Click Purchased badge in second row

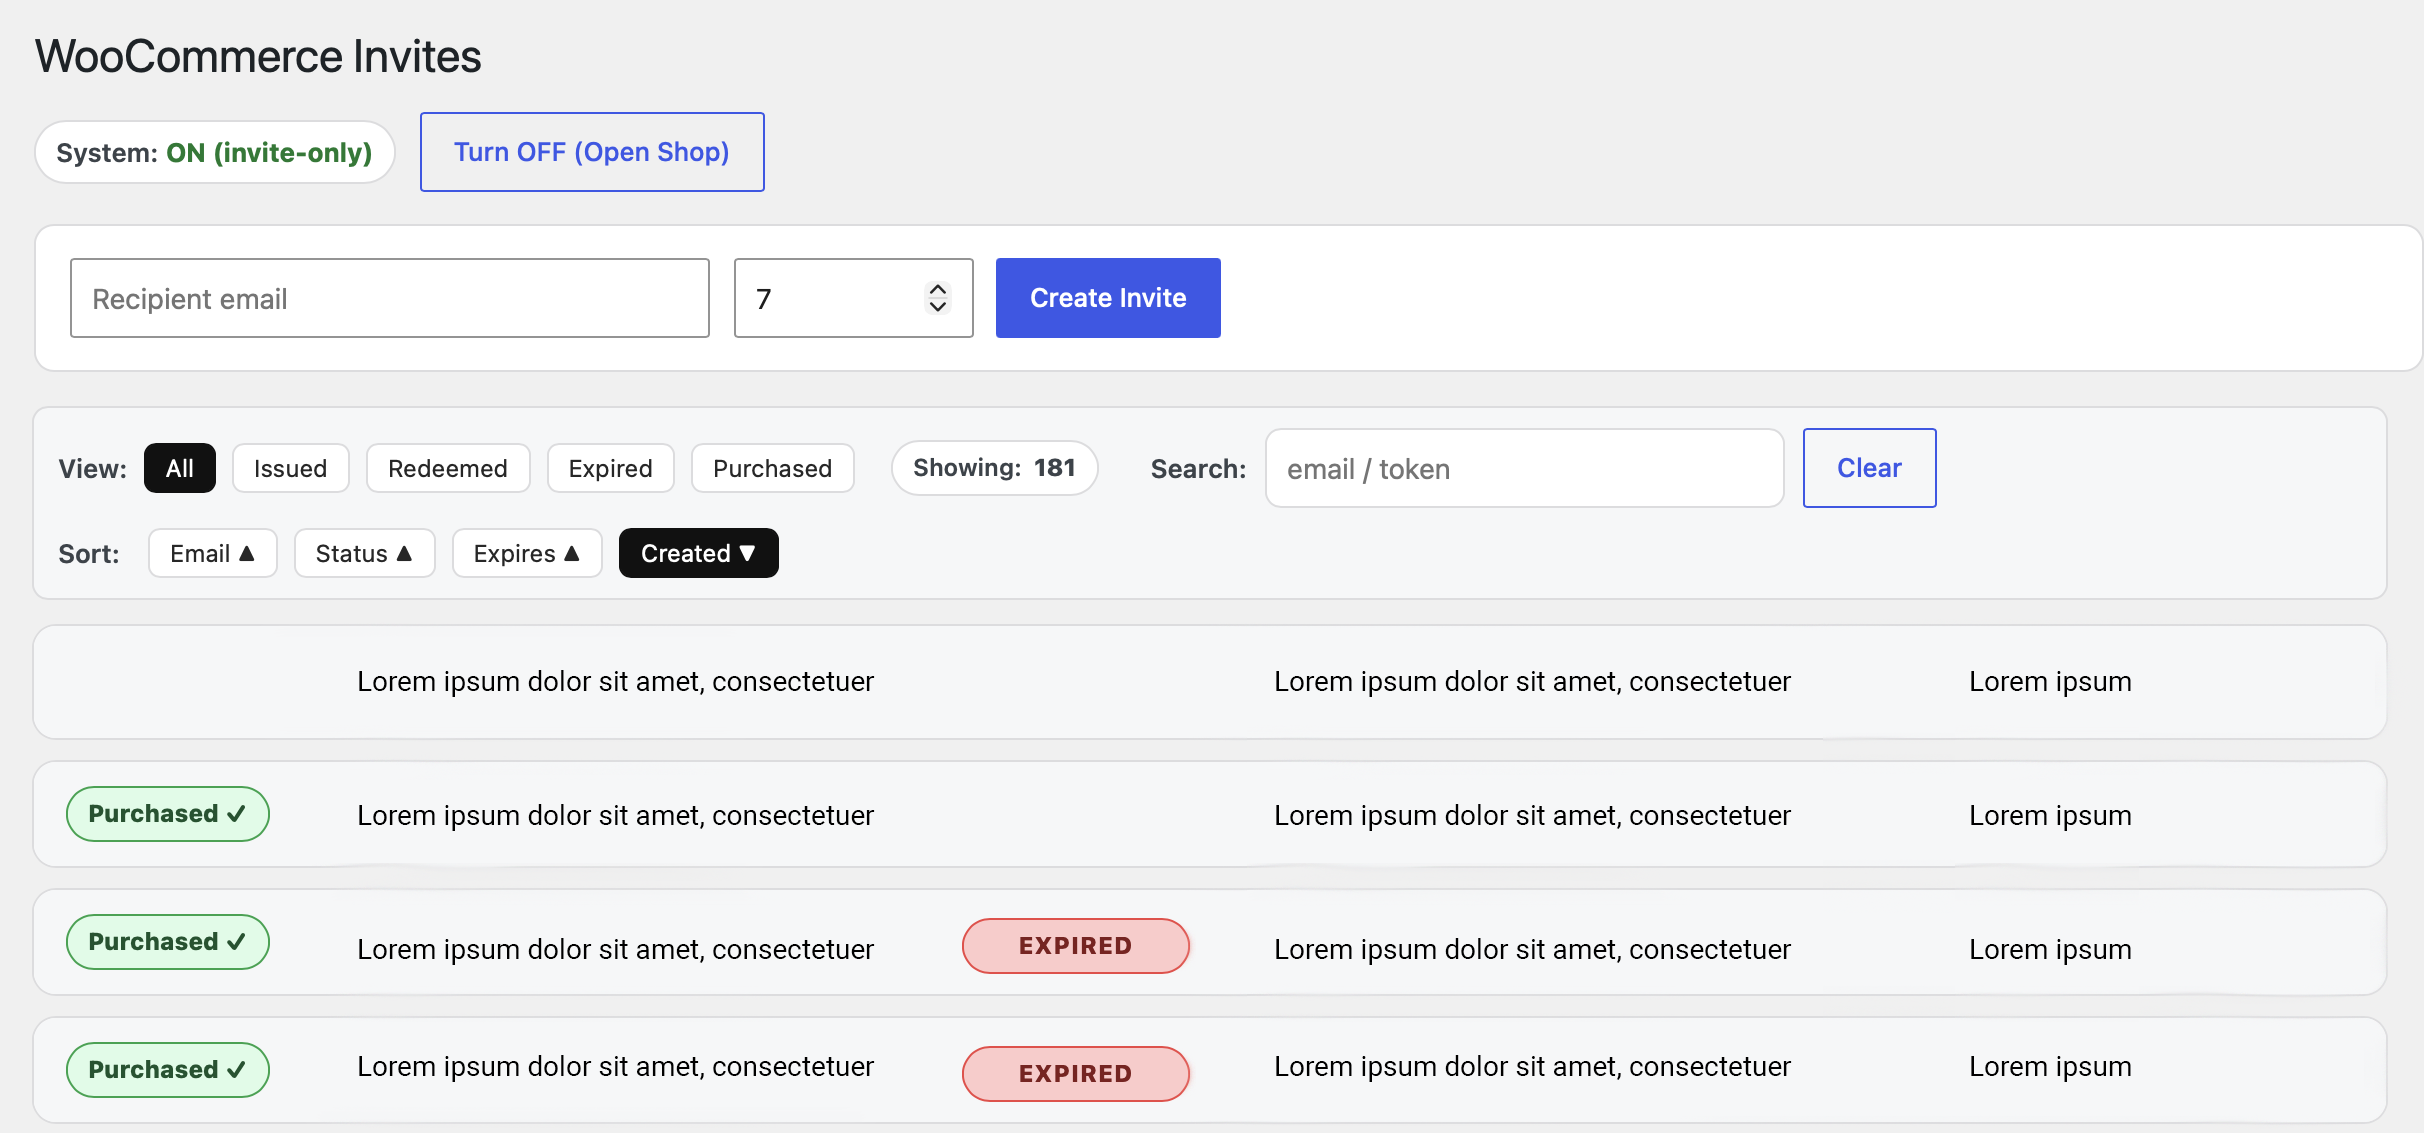coord(167,814)
